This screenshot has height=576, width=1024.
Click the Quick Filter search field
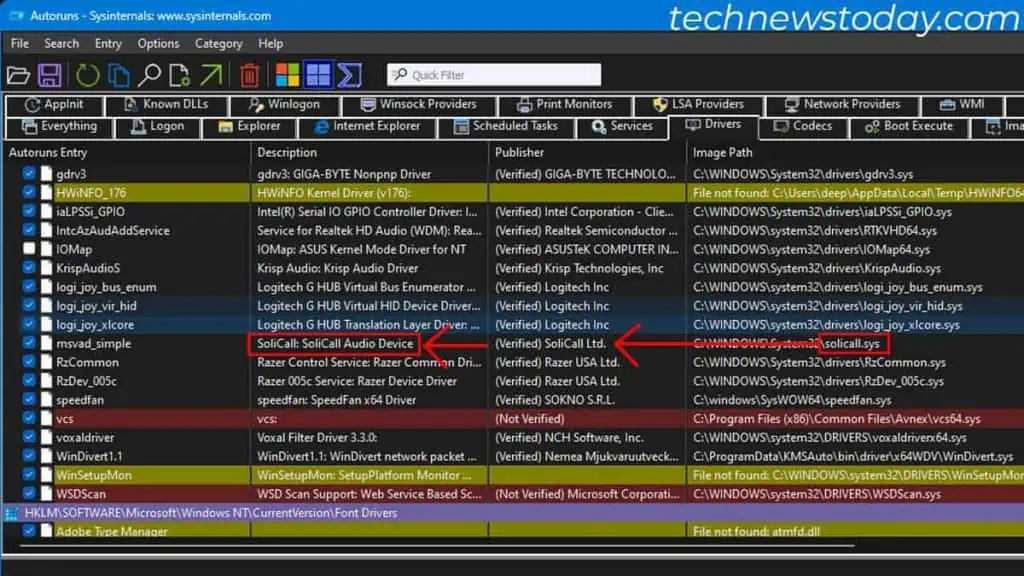[x=495, y=75]
